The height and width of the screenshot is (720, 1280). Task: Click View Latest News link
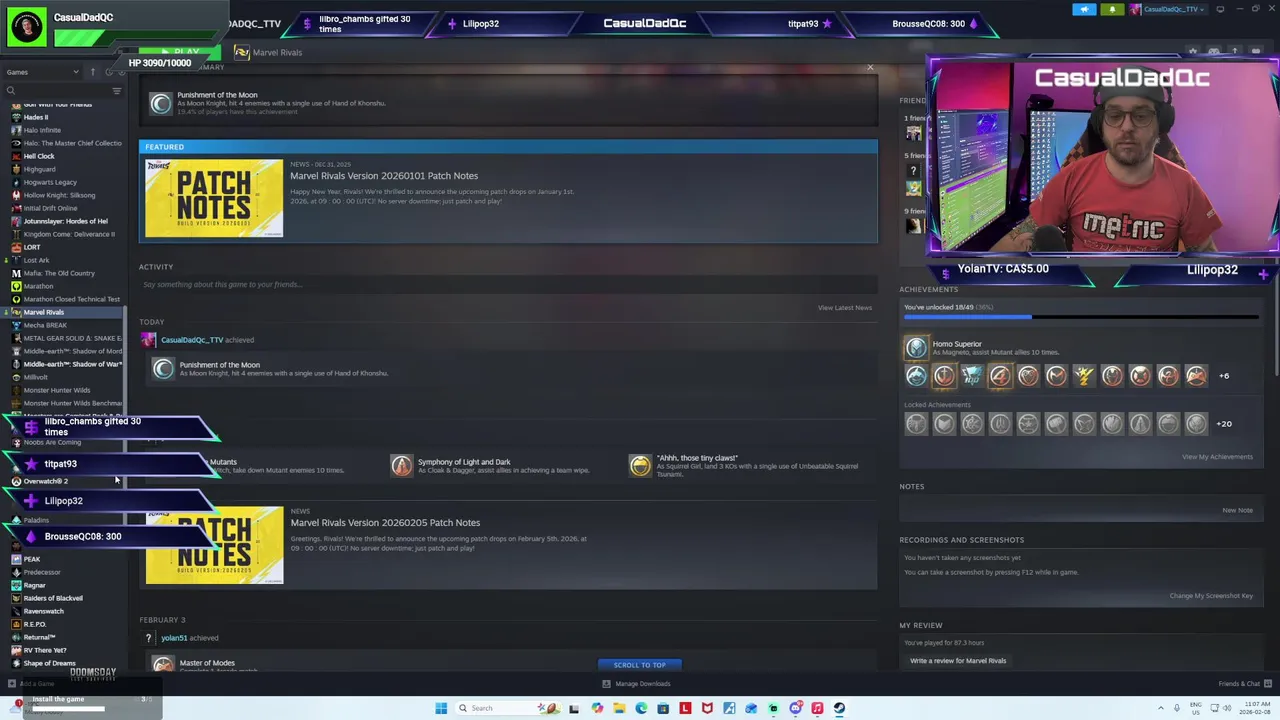coord(844,308)
